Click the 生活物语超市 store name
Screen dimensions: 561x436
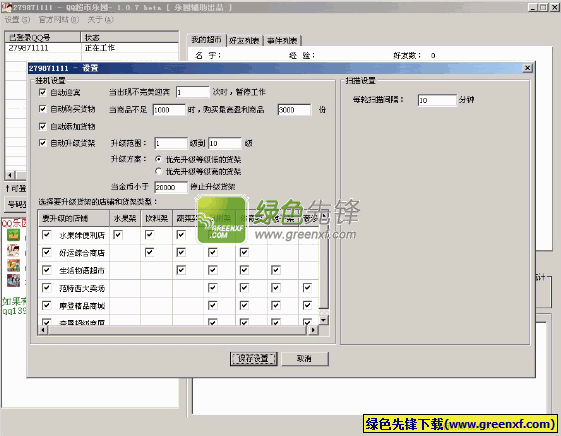pyautogui.click(x=82, y=270)
